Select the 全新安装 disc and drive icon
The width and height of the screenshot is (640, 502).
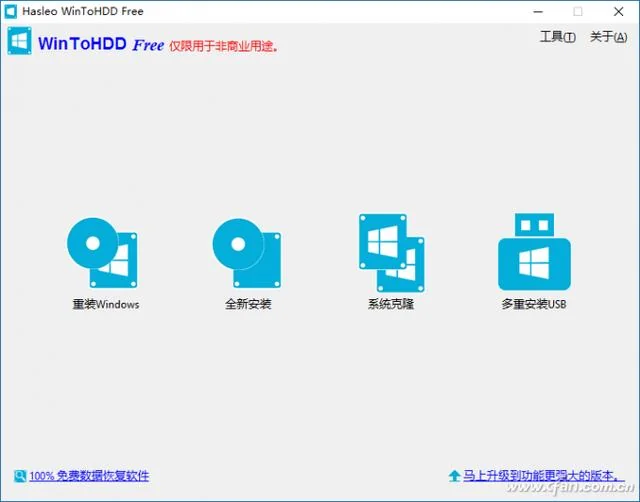click(247, 253)
